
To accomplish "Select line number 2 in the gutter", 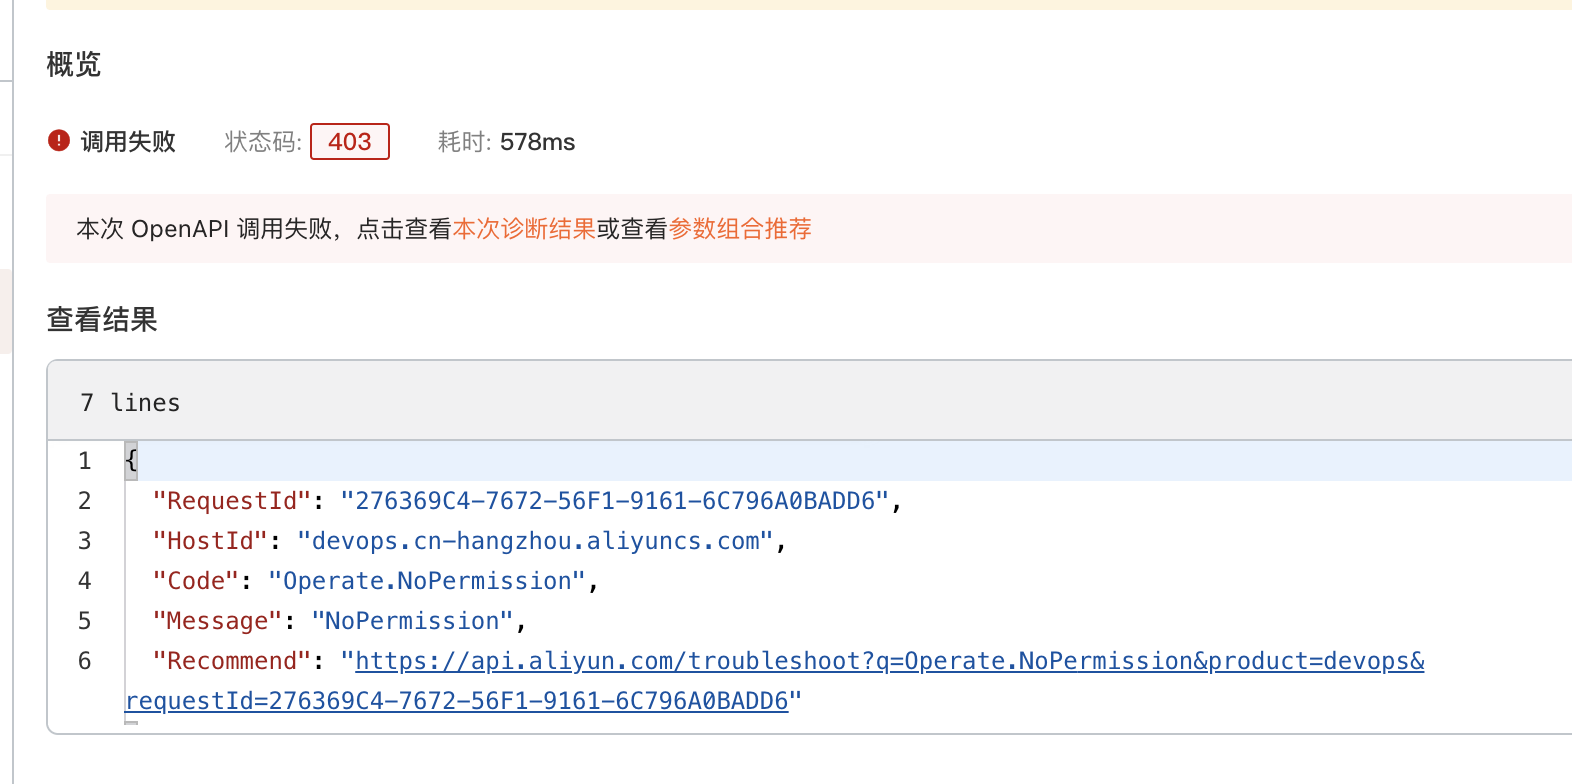I will (85, 501).
